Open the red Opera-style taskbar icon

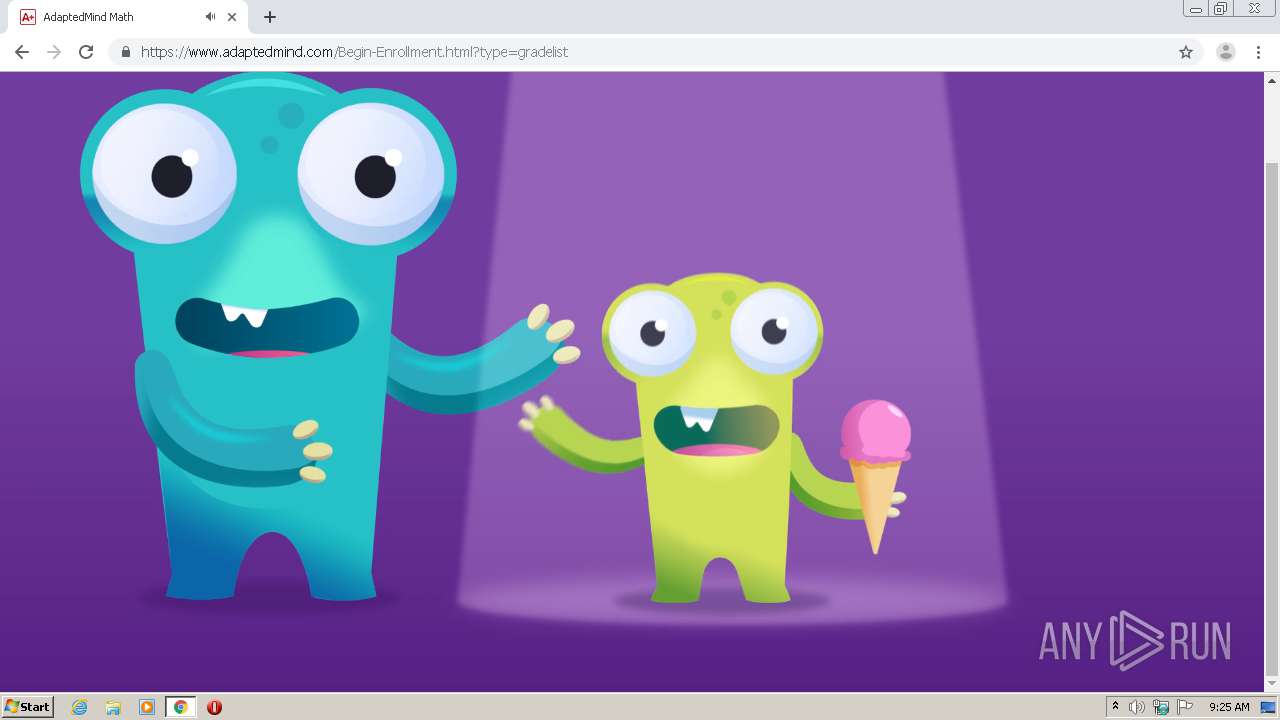(x=214, y=707)
